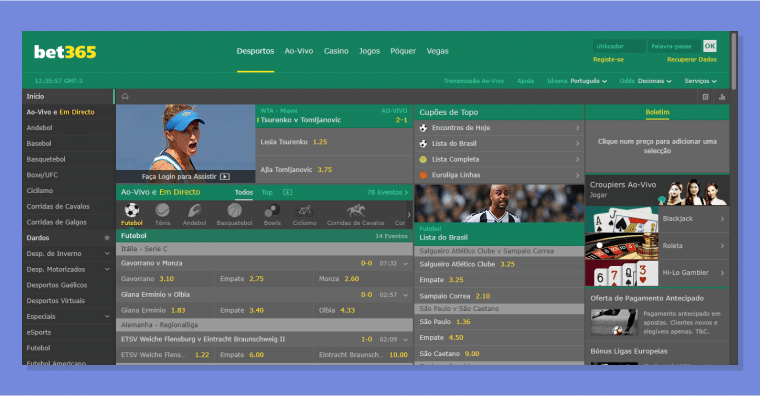Image resolution: width=760 pixels, height=396 pixels.
Task: Select the Ténis sport icon
Action: (162, 210)
